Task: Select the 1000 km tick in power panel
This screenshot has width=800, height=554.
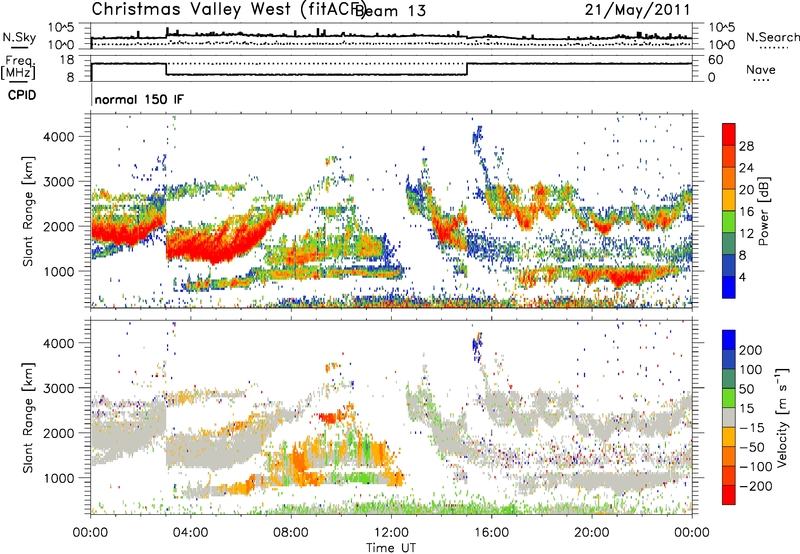Action: point(58,271)
